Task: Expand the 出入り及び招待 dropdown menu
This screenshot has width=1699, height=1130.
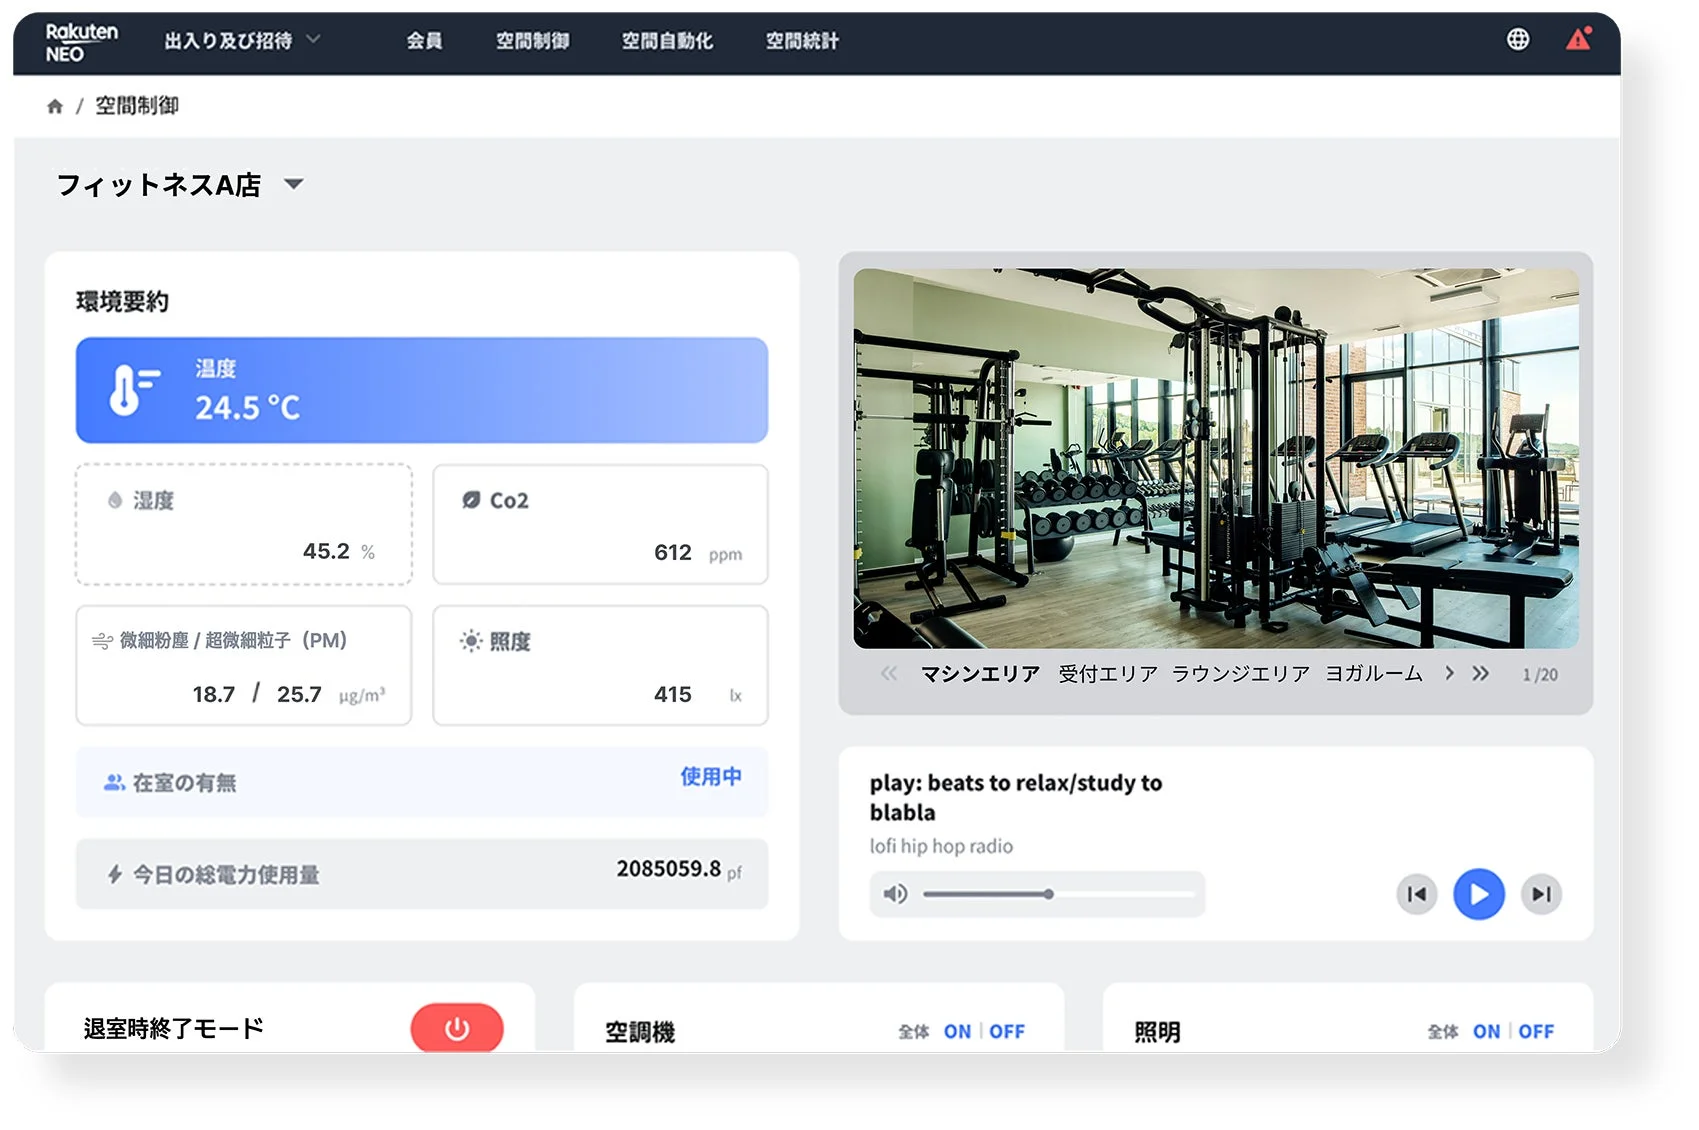Action: 242,40
